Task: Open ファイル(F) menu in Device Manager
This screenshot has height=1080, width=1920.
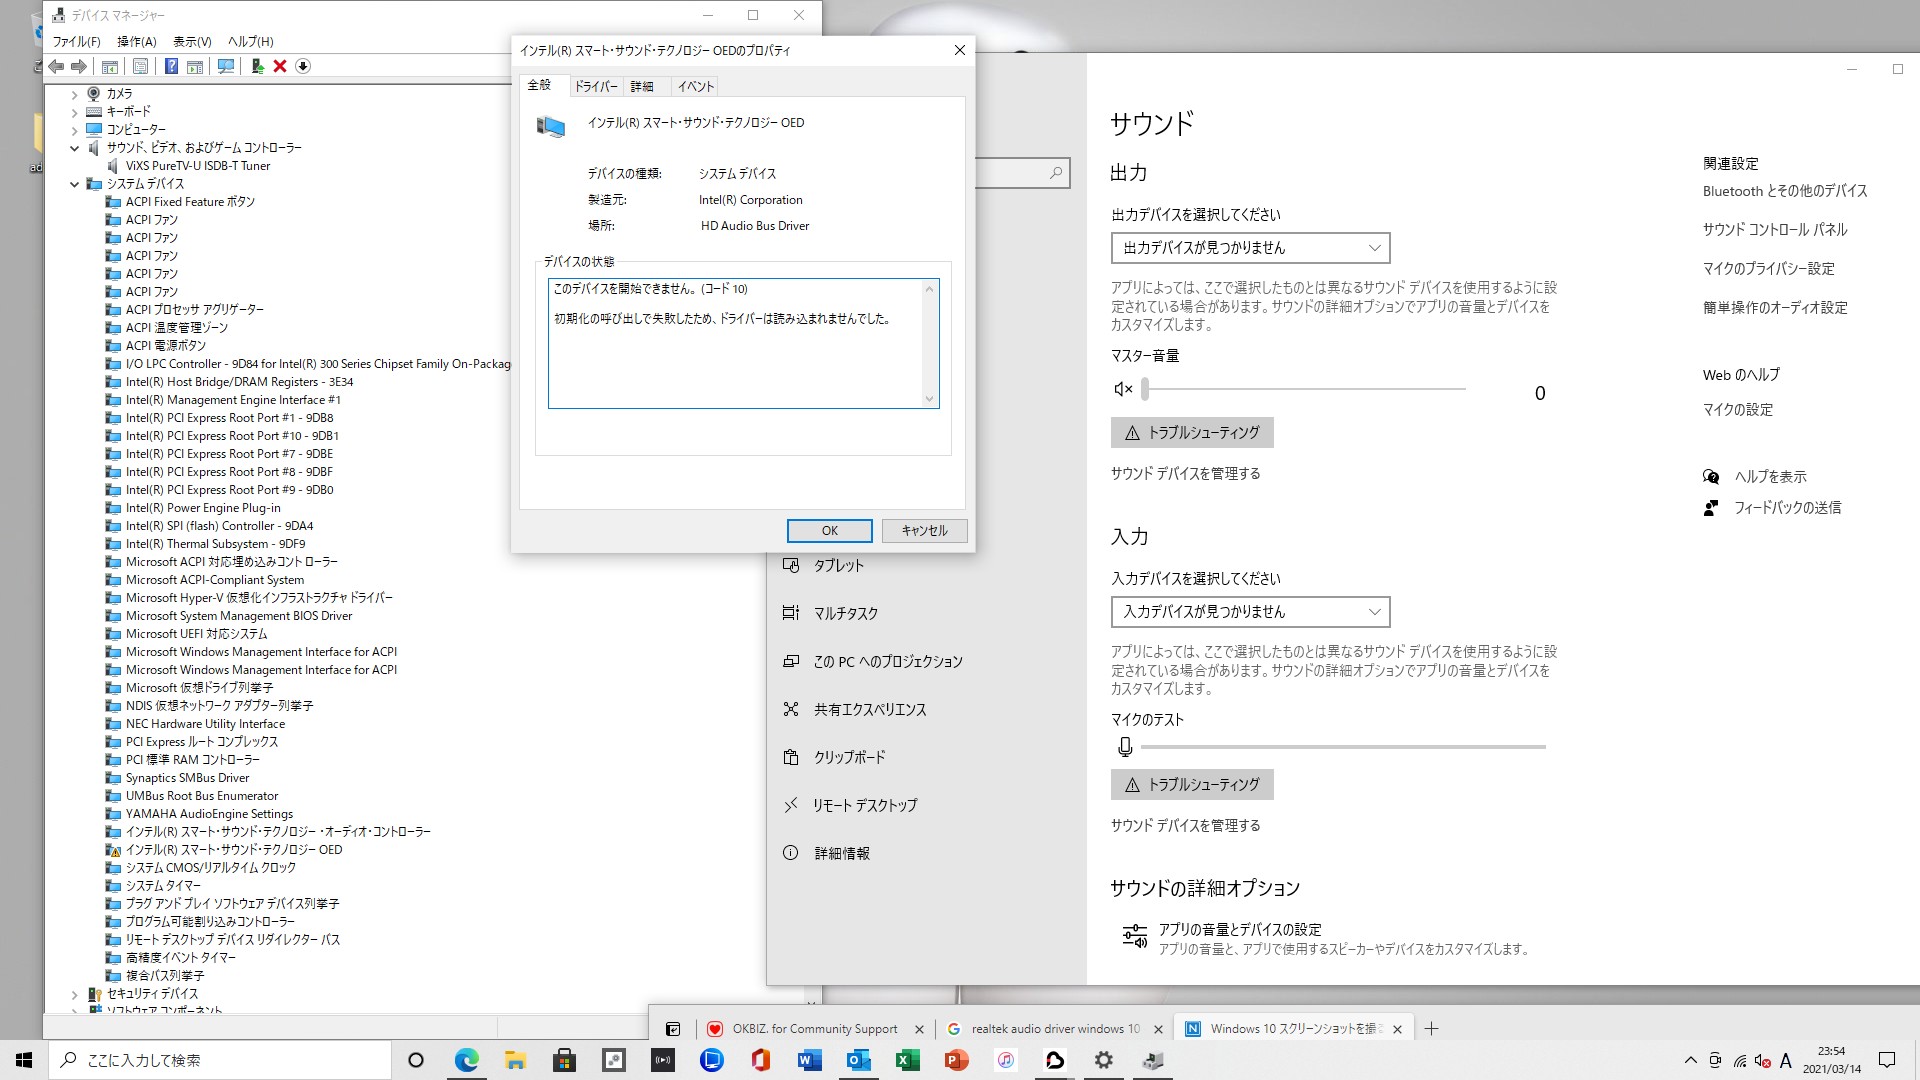Action: click(x=76, y=41)
